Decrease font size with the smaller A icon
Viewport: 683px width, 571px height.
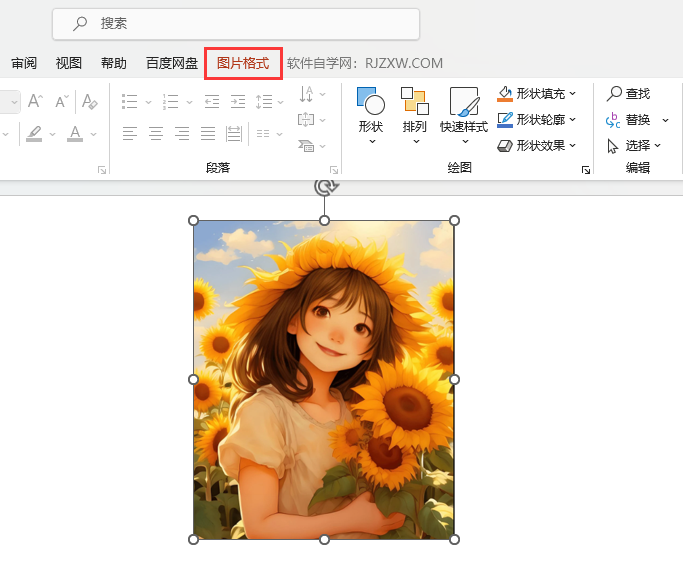pyautogui.click(x=62, y=101)
